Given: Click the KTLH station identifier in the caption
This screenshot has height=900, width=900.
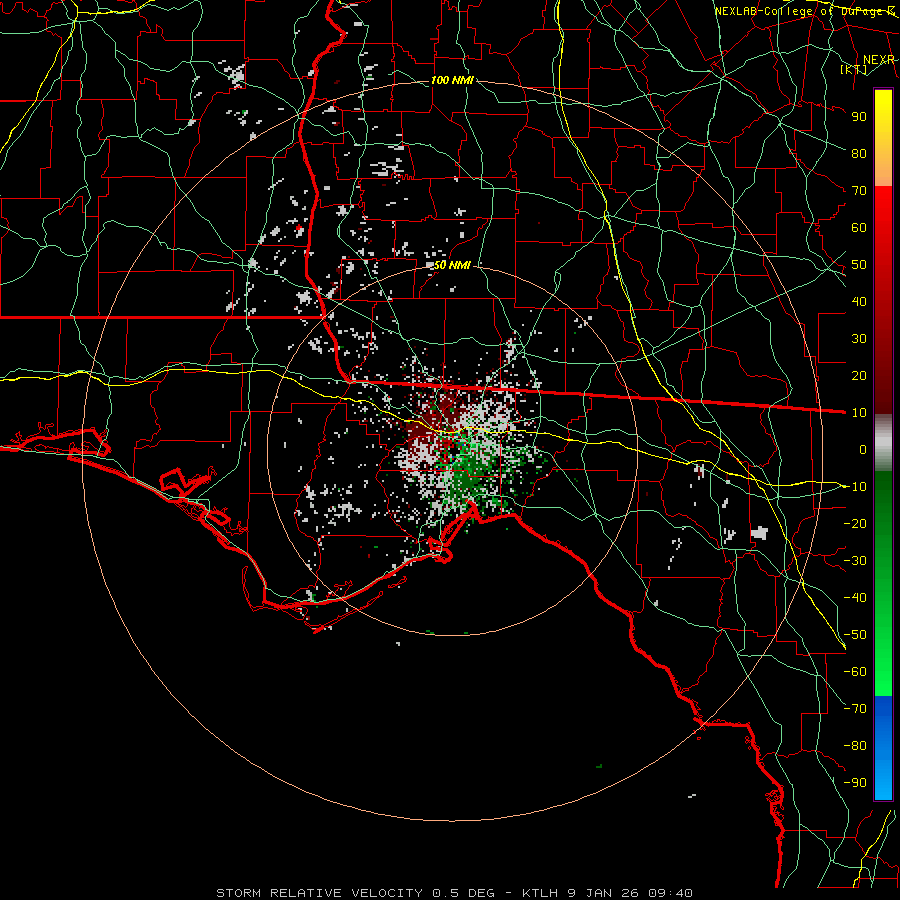Looking at the screenshot, I should (x=540, y=893).
